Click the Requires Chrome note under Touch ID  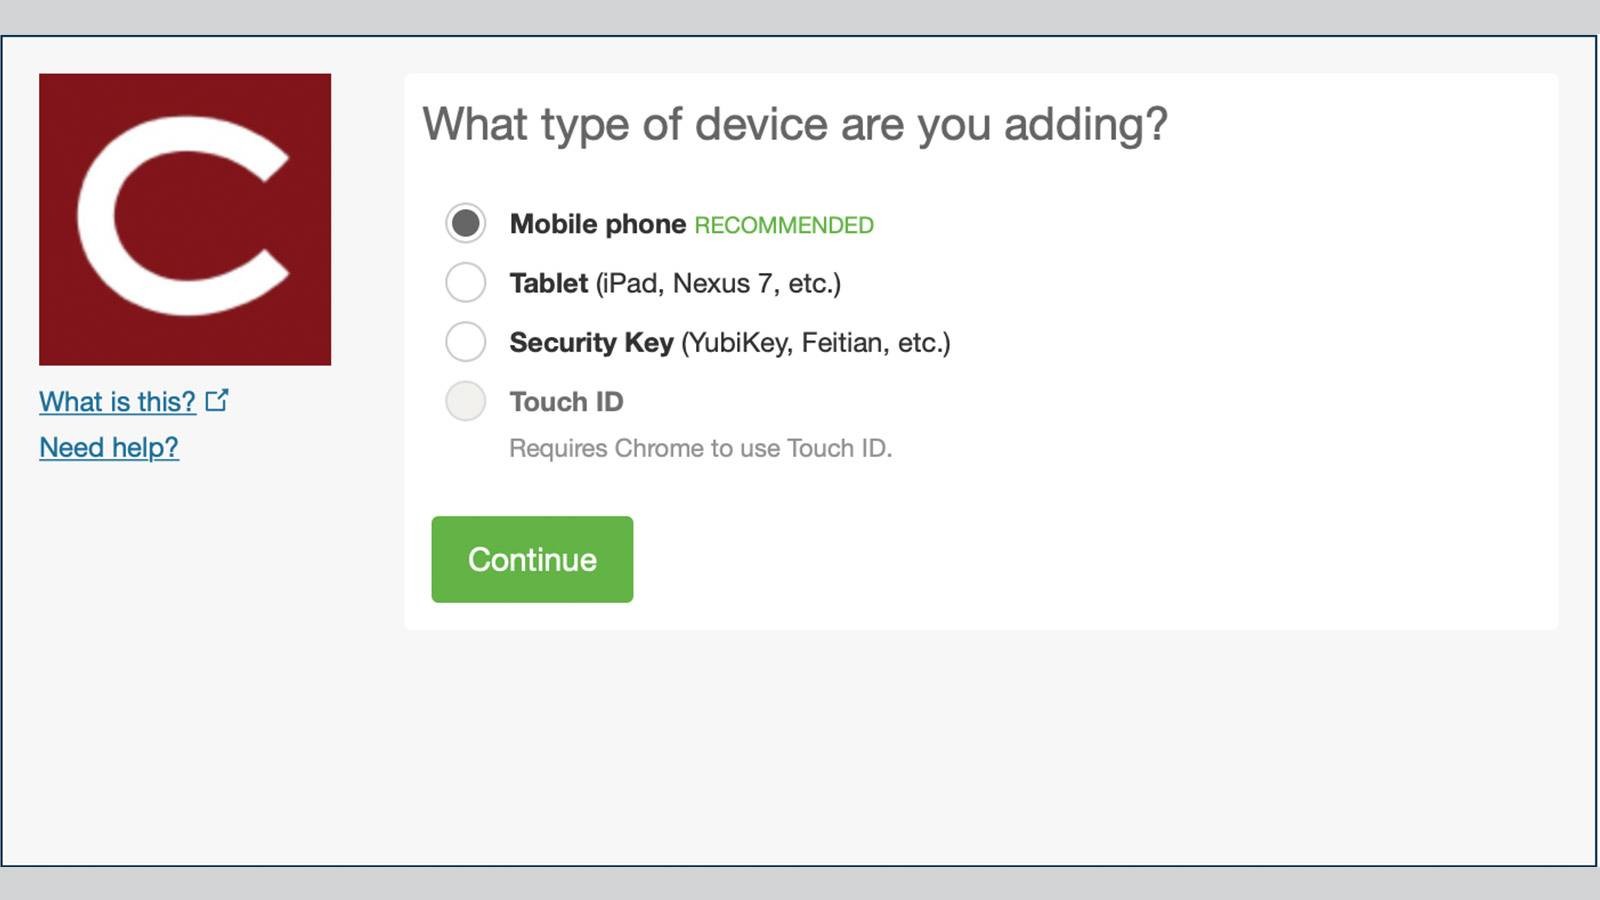click(x=701, y=448)
